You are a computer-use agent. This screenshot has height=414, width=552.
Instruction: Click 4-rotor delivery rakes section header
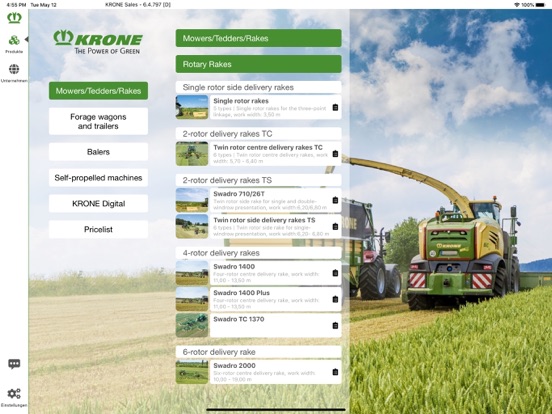(258, 253)
